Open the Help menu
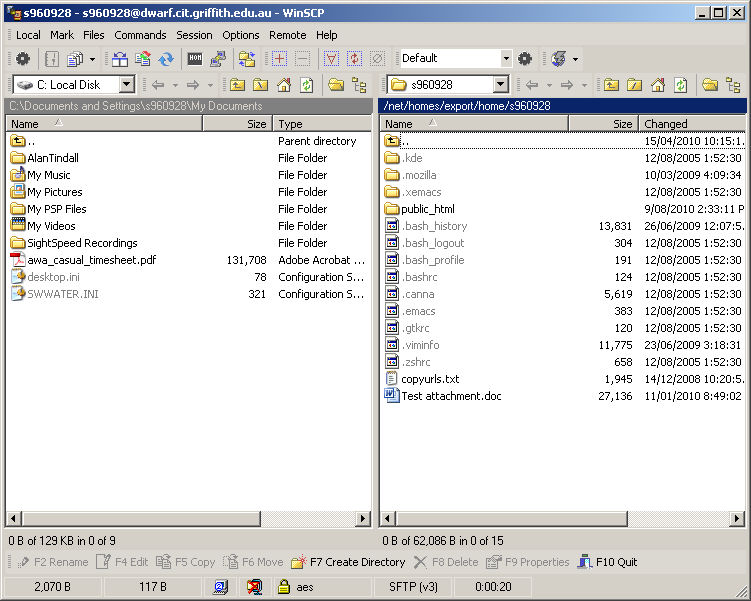 pyautogui.click(x=327, y=35)
